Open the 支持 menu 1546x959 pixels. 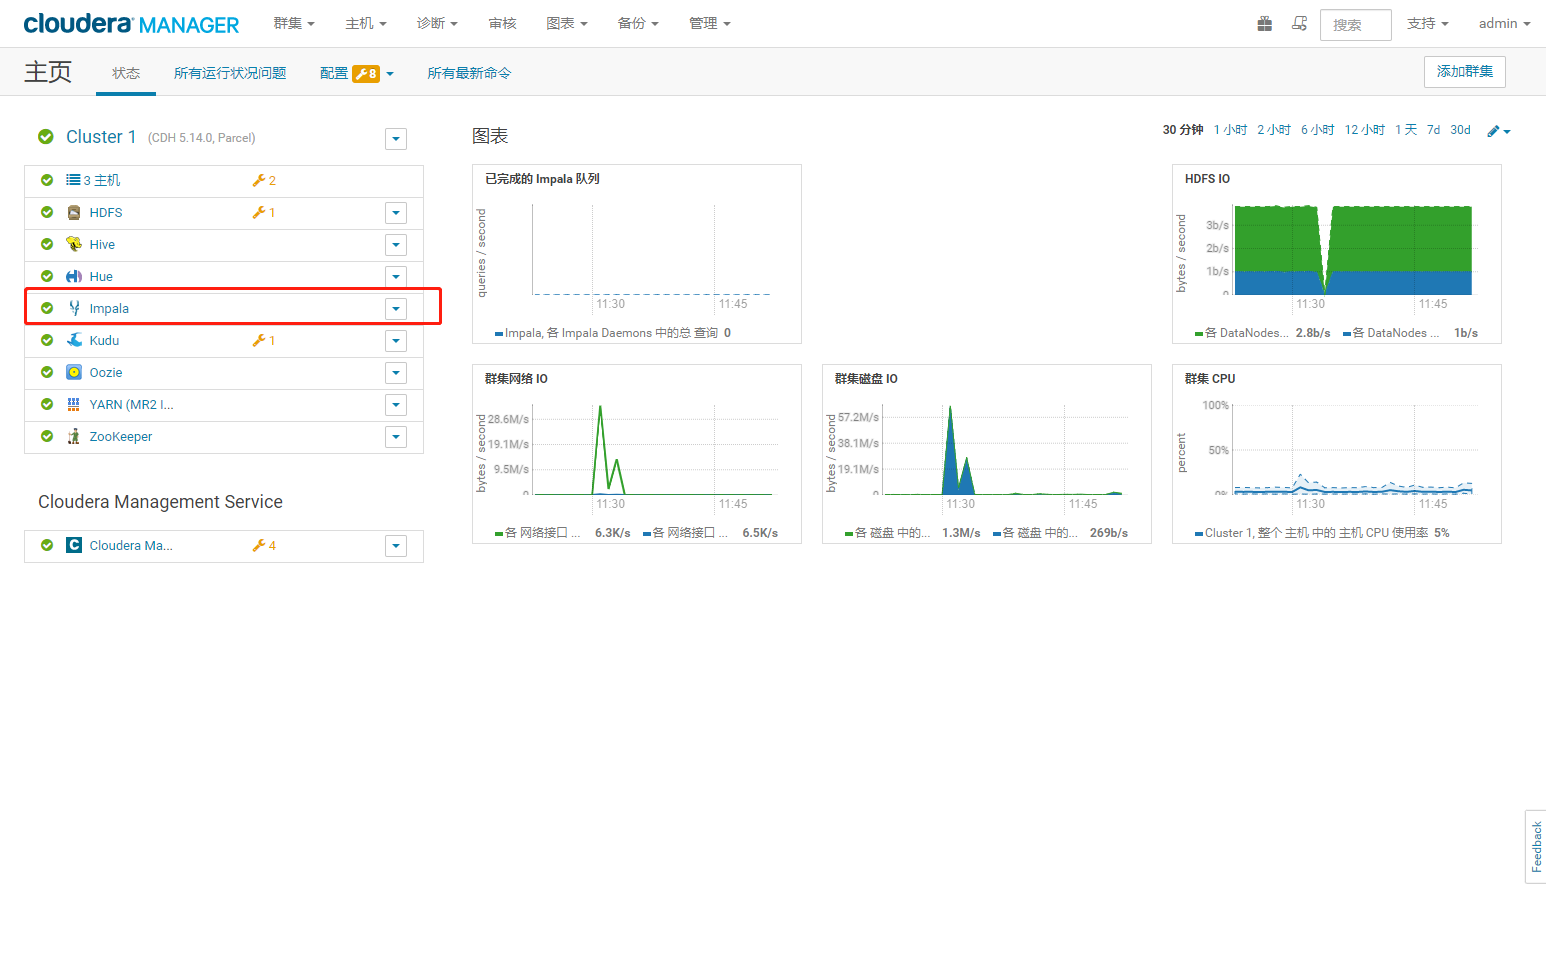[1428, 23]
